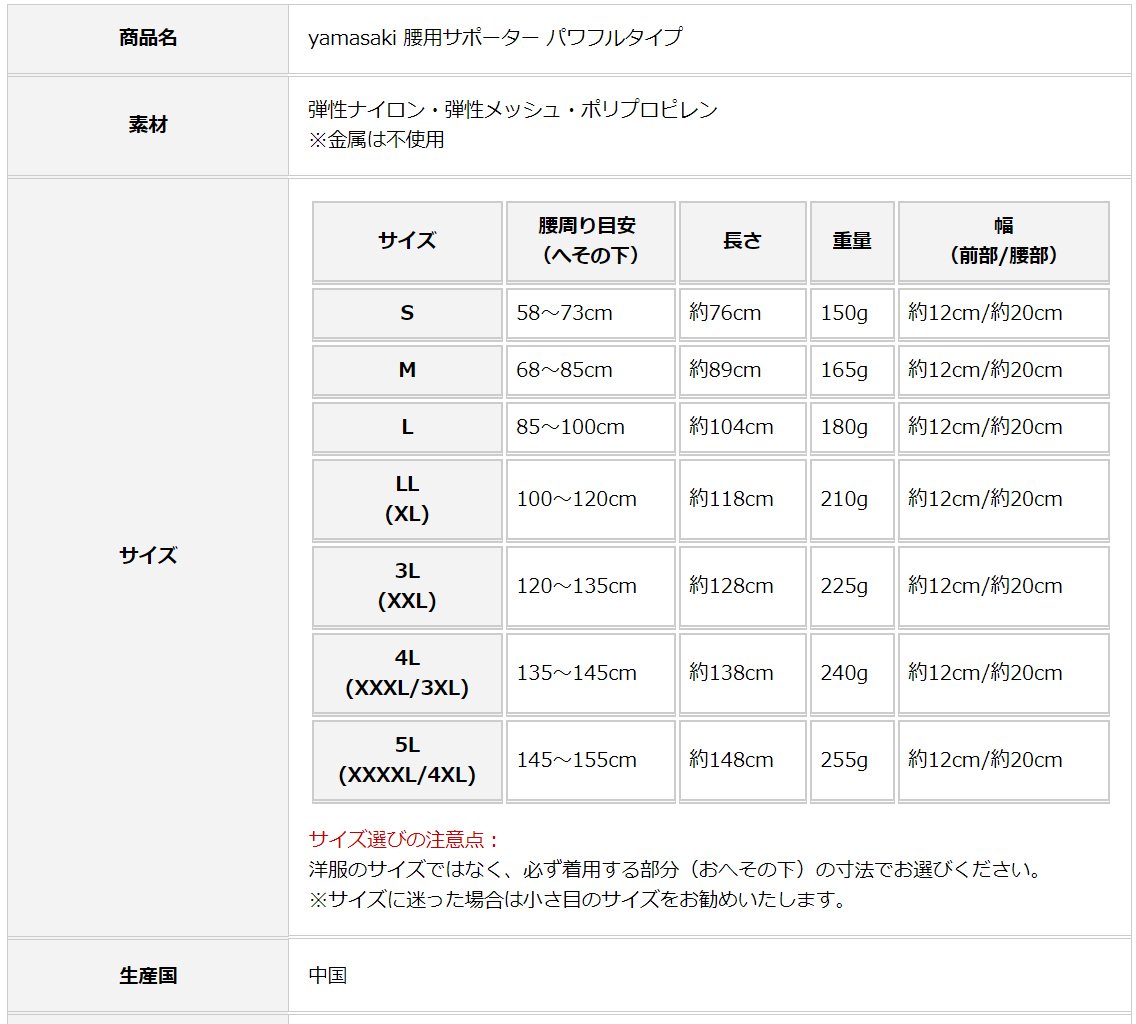
Task: Select the yamasaki 腰用サポーター product name text
Action: click(495, 38)
